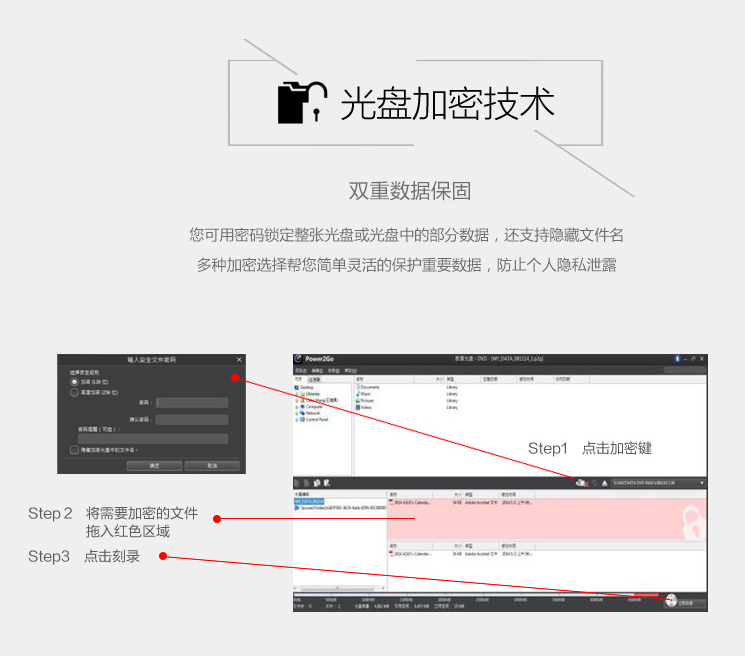The height and width of the screenshot is (656, 745).
Task: Click the refresh icon beside encrypt icon
Action: pyautogui.click(x=594, y=483)
